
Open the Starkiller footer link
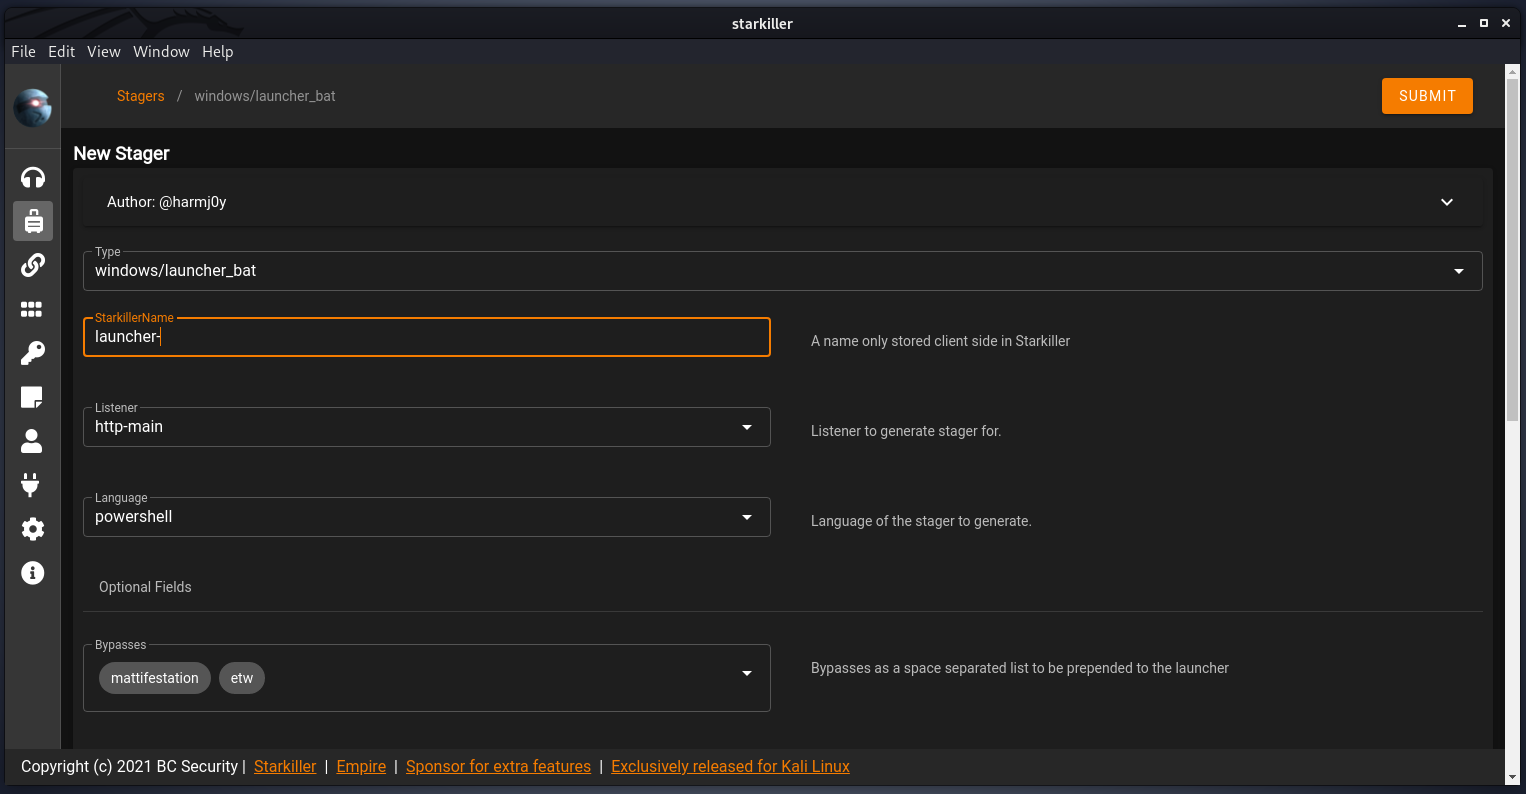click(285, 767)
